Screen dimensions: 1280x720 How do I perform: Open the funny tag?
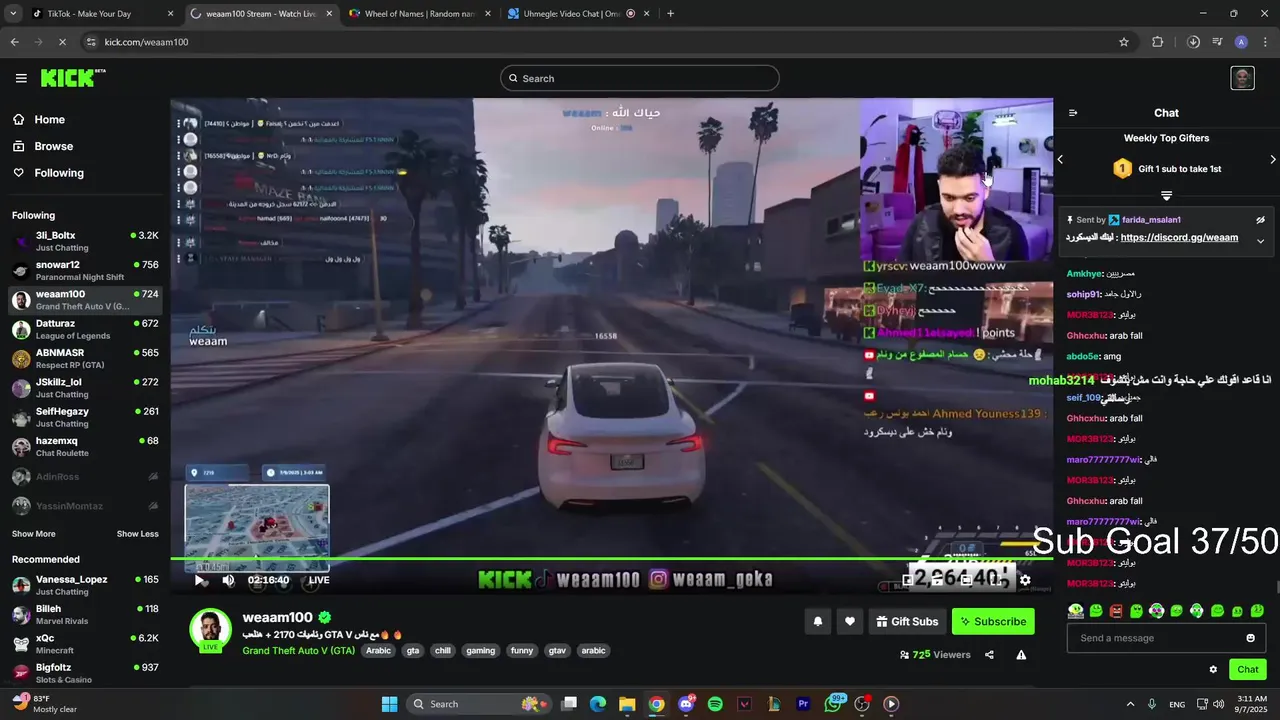click(522, 651)
